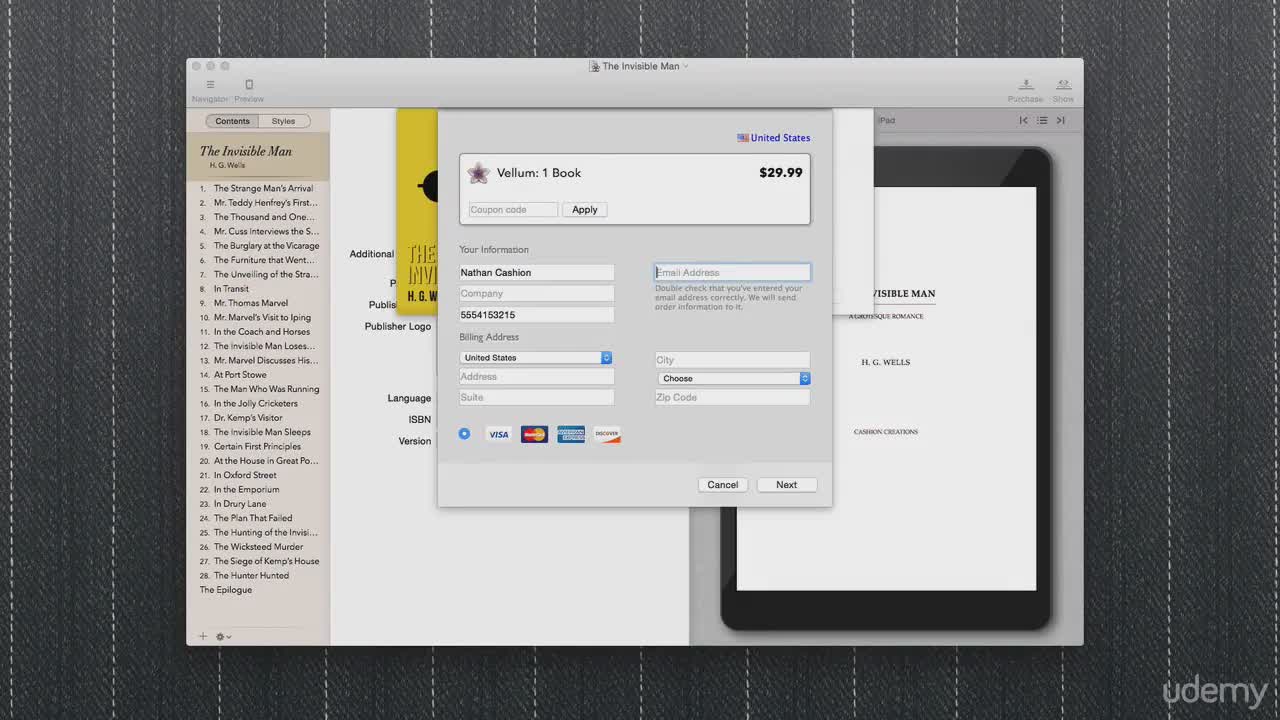The width and height of the screenshot is (1280, 720).
Task: Click the name field Nathan Cashion
Action: 536,272
